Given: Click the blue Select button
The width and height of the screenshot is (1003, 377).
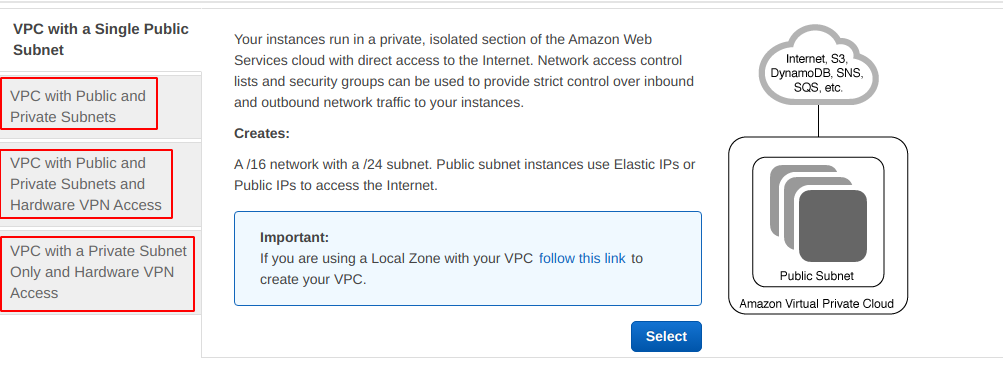Looking at the screenshot, I should click(x=666, y=337).
